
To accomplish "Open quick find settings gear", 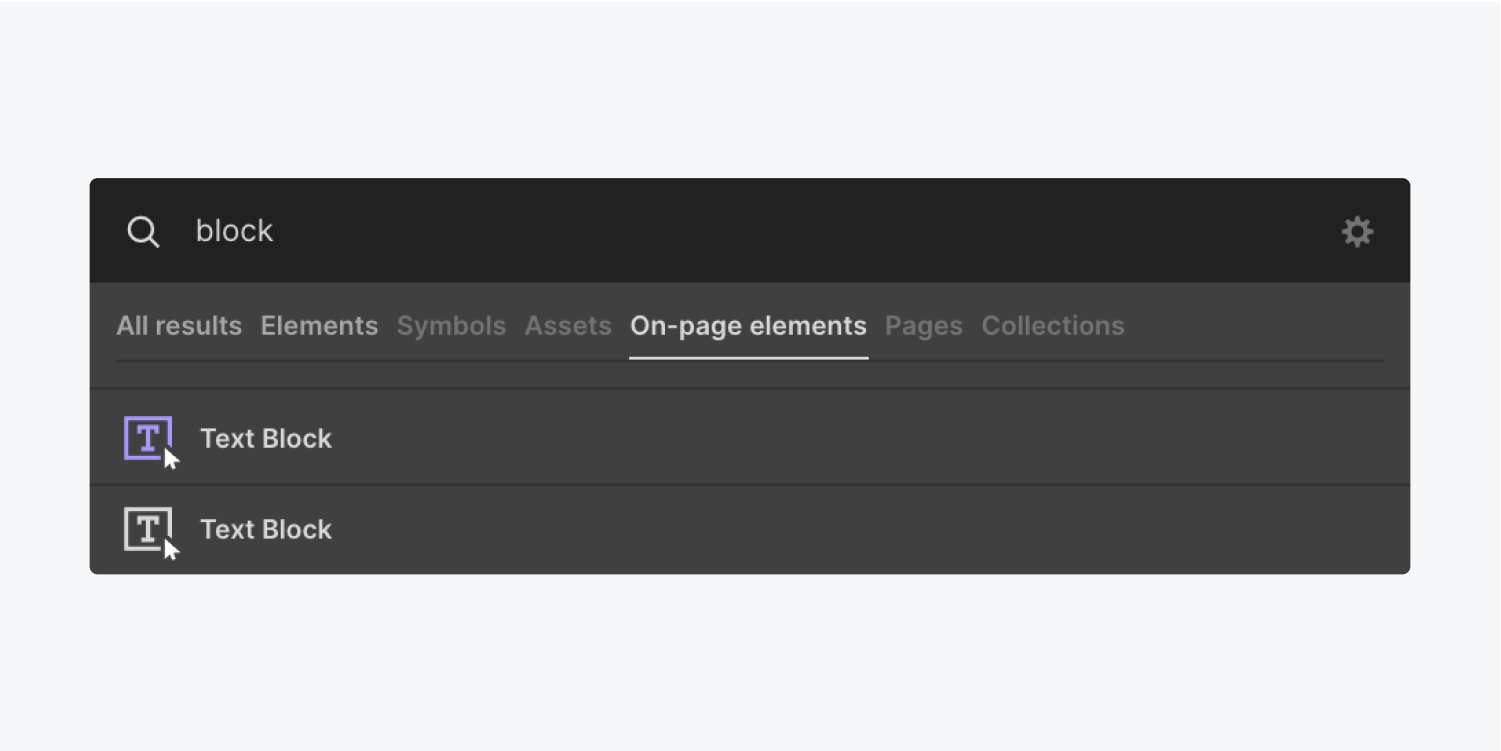I will click(x=1357, y=232).
